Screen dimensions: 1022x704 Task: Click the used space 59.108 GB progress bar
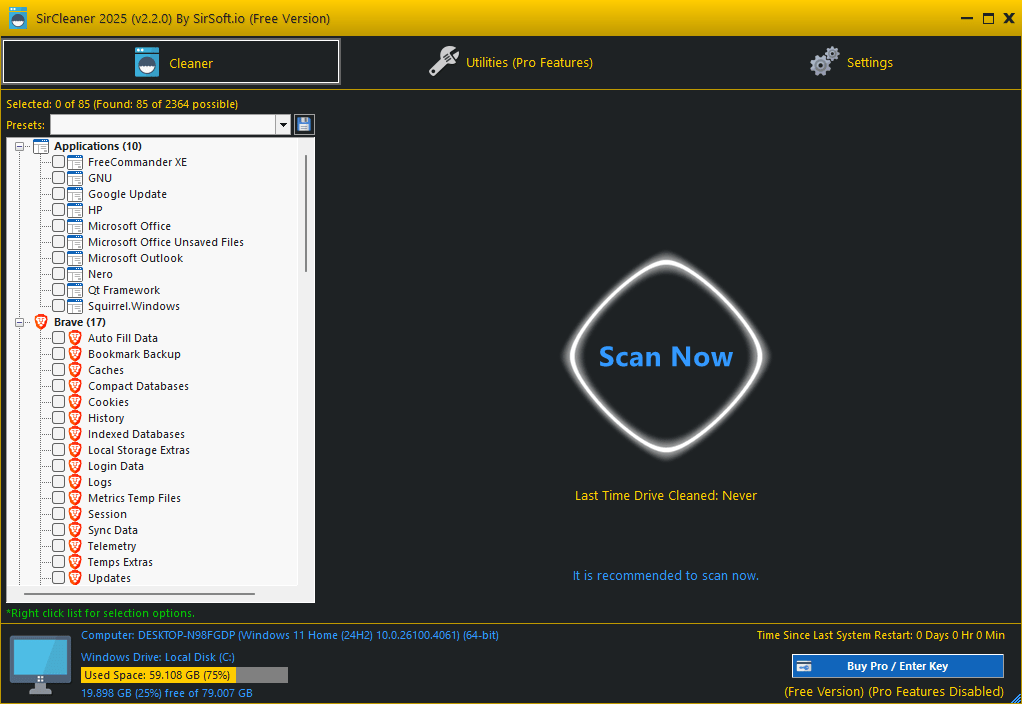[184, 675]
